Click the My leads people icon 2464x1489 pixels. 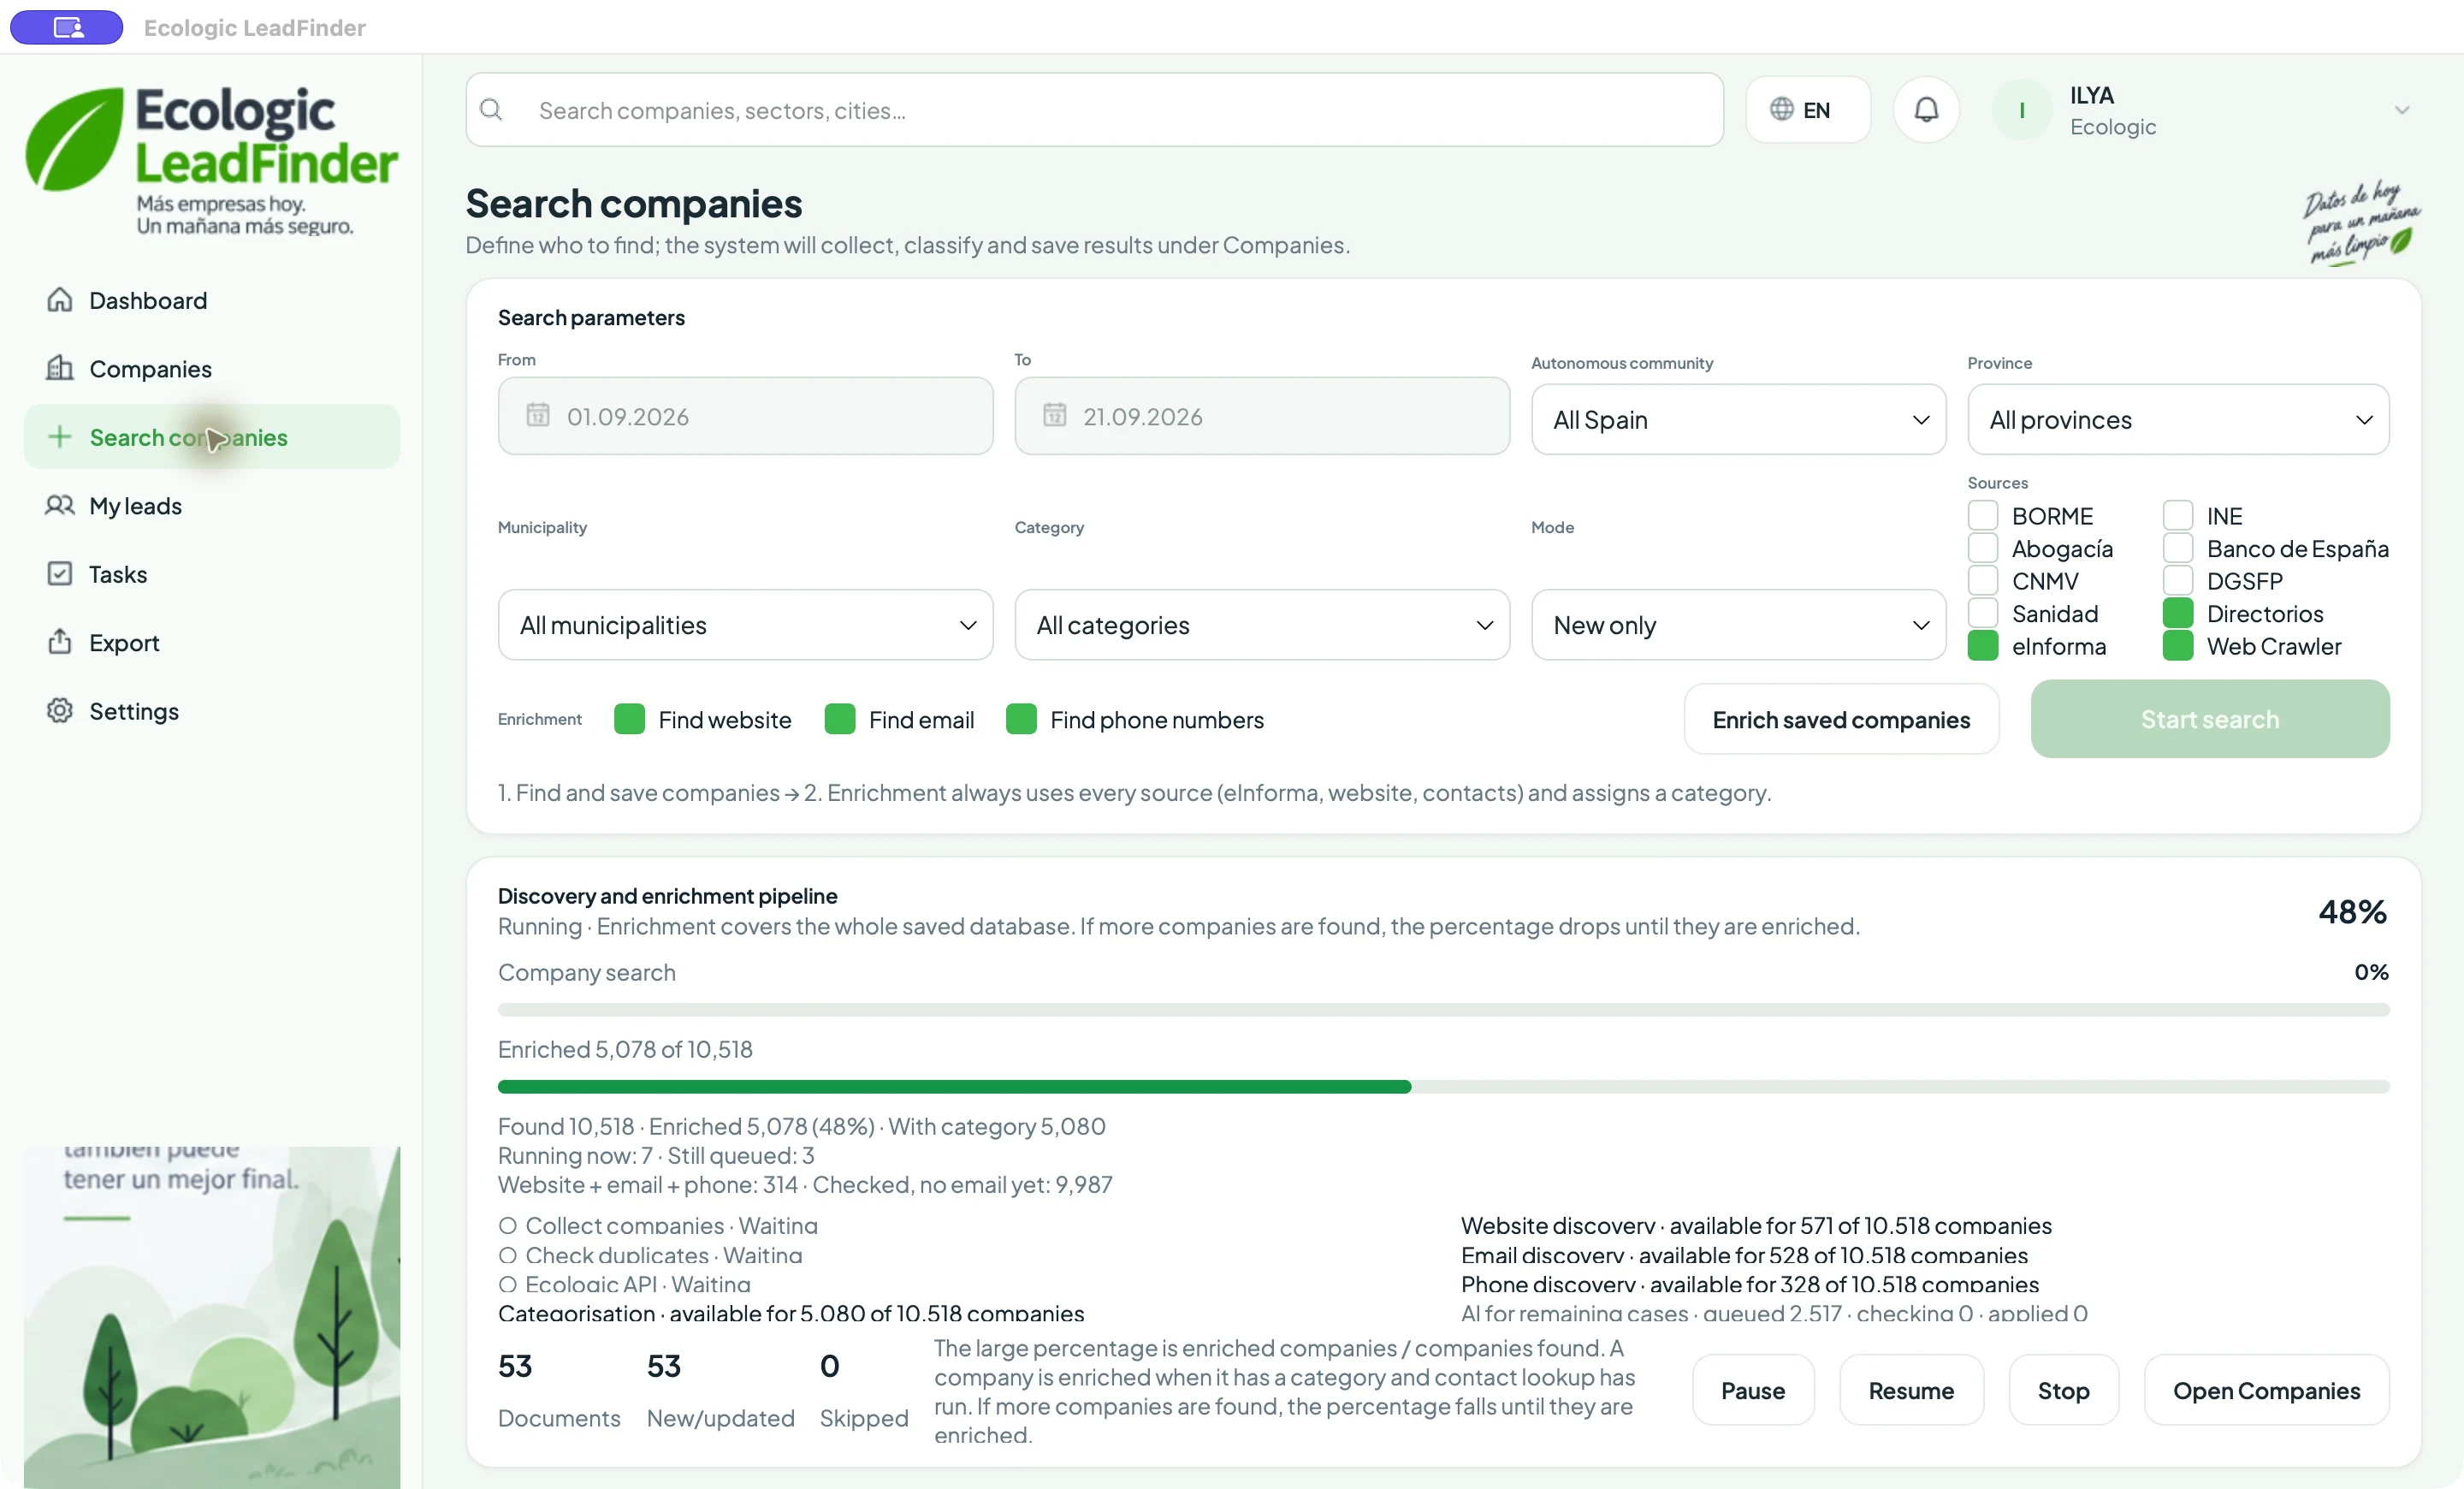click(59, 505)
